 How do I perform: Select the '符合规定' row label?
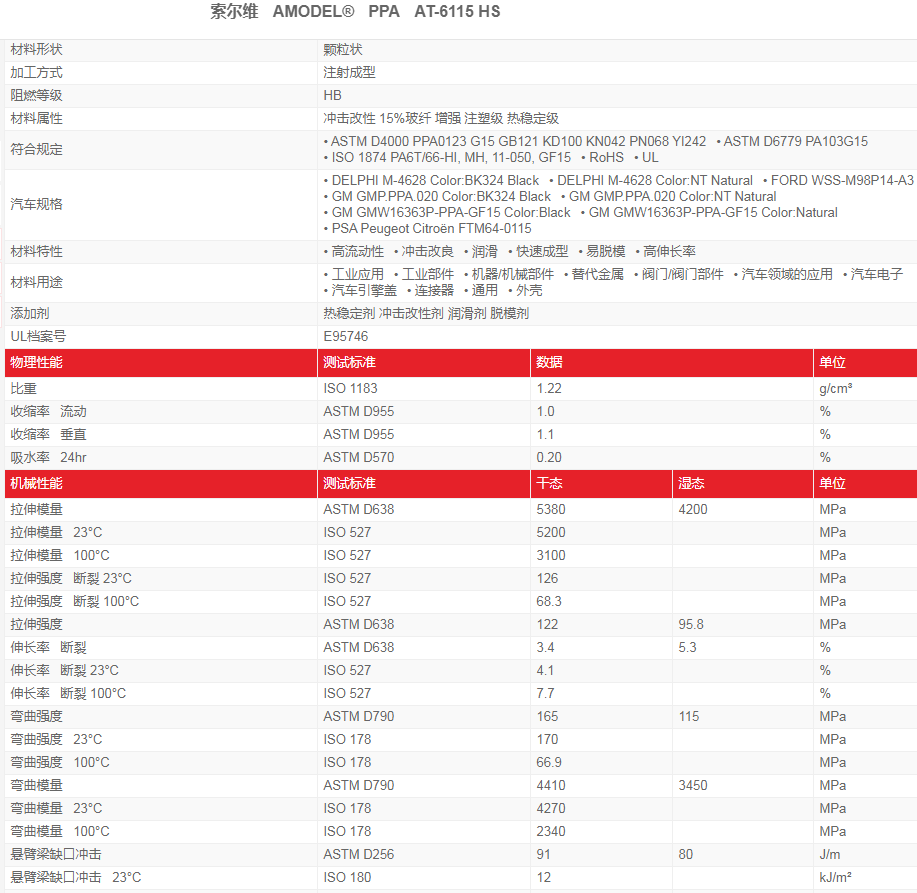[36, 150]
